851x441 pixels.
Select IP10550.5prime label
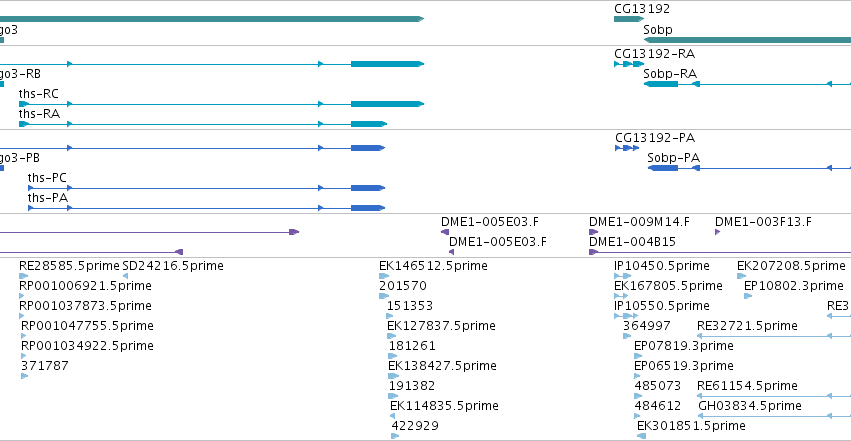(662, 306)
